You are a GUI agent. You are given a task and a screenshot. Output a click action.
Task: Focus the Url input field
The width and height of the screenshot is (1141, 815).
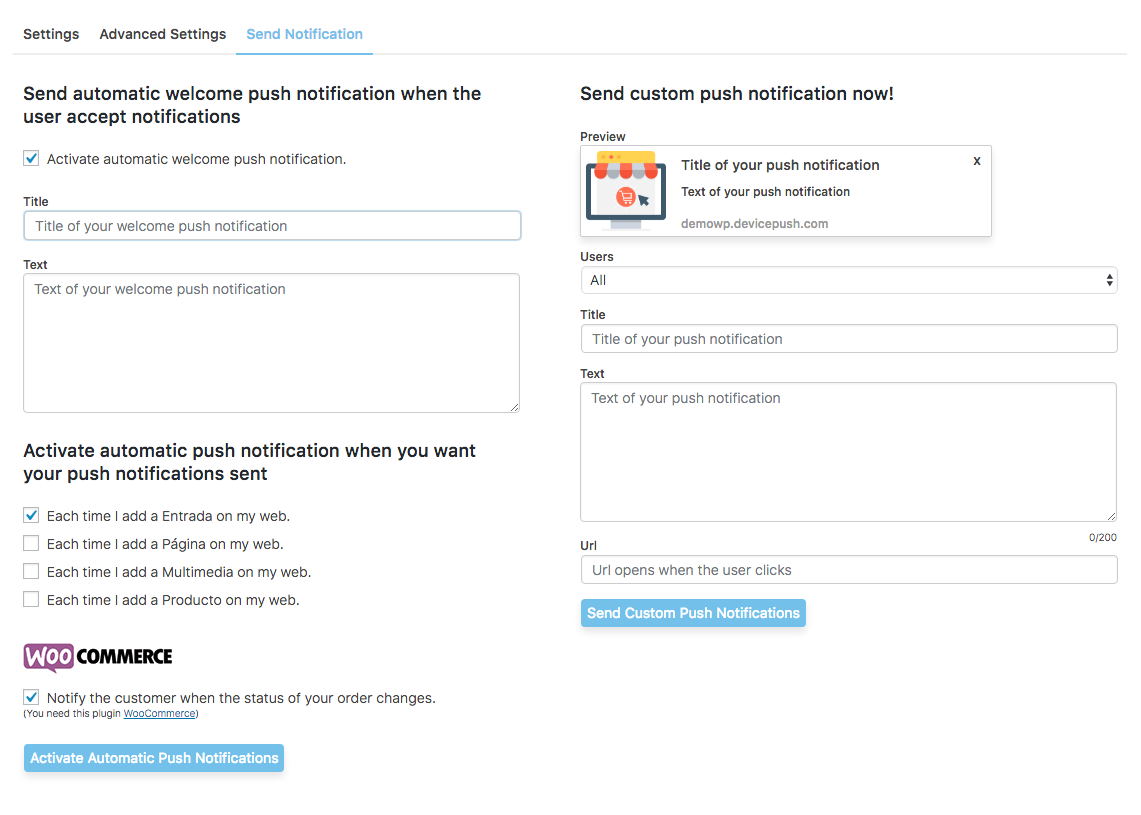848,570
